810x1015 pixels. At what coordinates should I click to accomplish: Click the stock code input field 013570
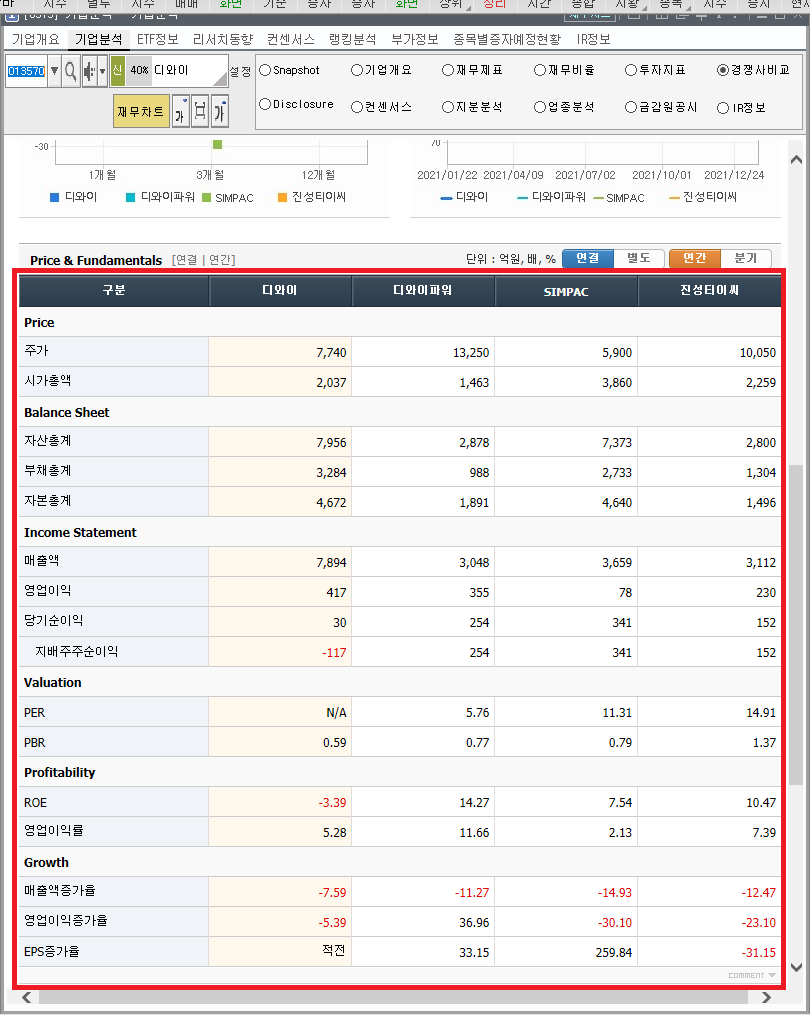27,71
